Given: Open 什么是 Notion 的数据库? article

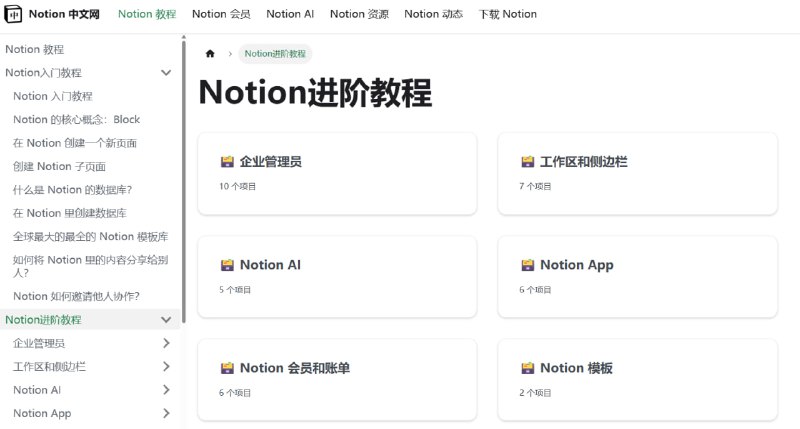Looking at the screenshot, I should point(72,190).
